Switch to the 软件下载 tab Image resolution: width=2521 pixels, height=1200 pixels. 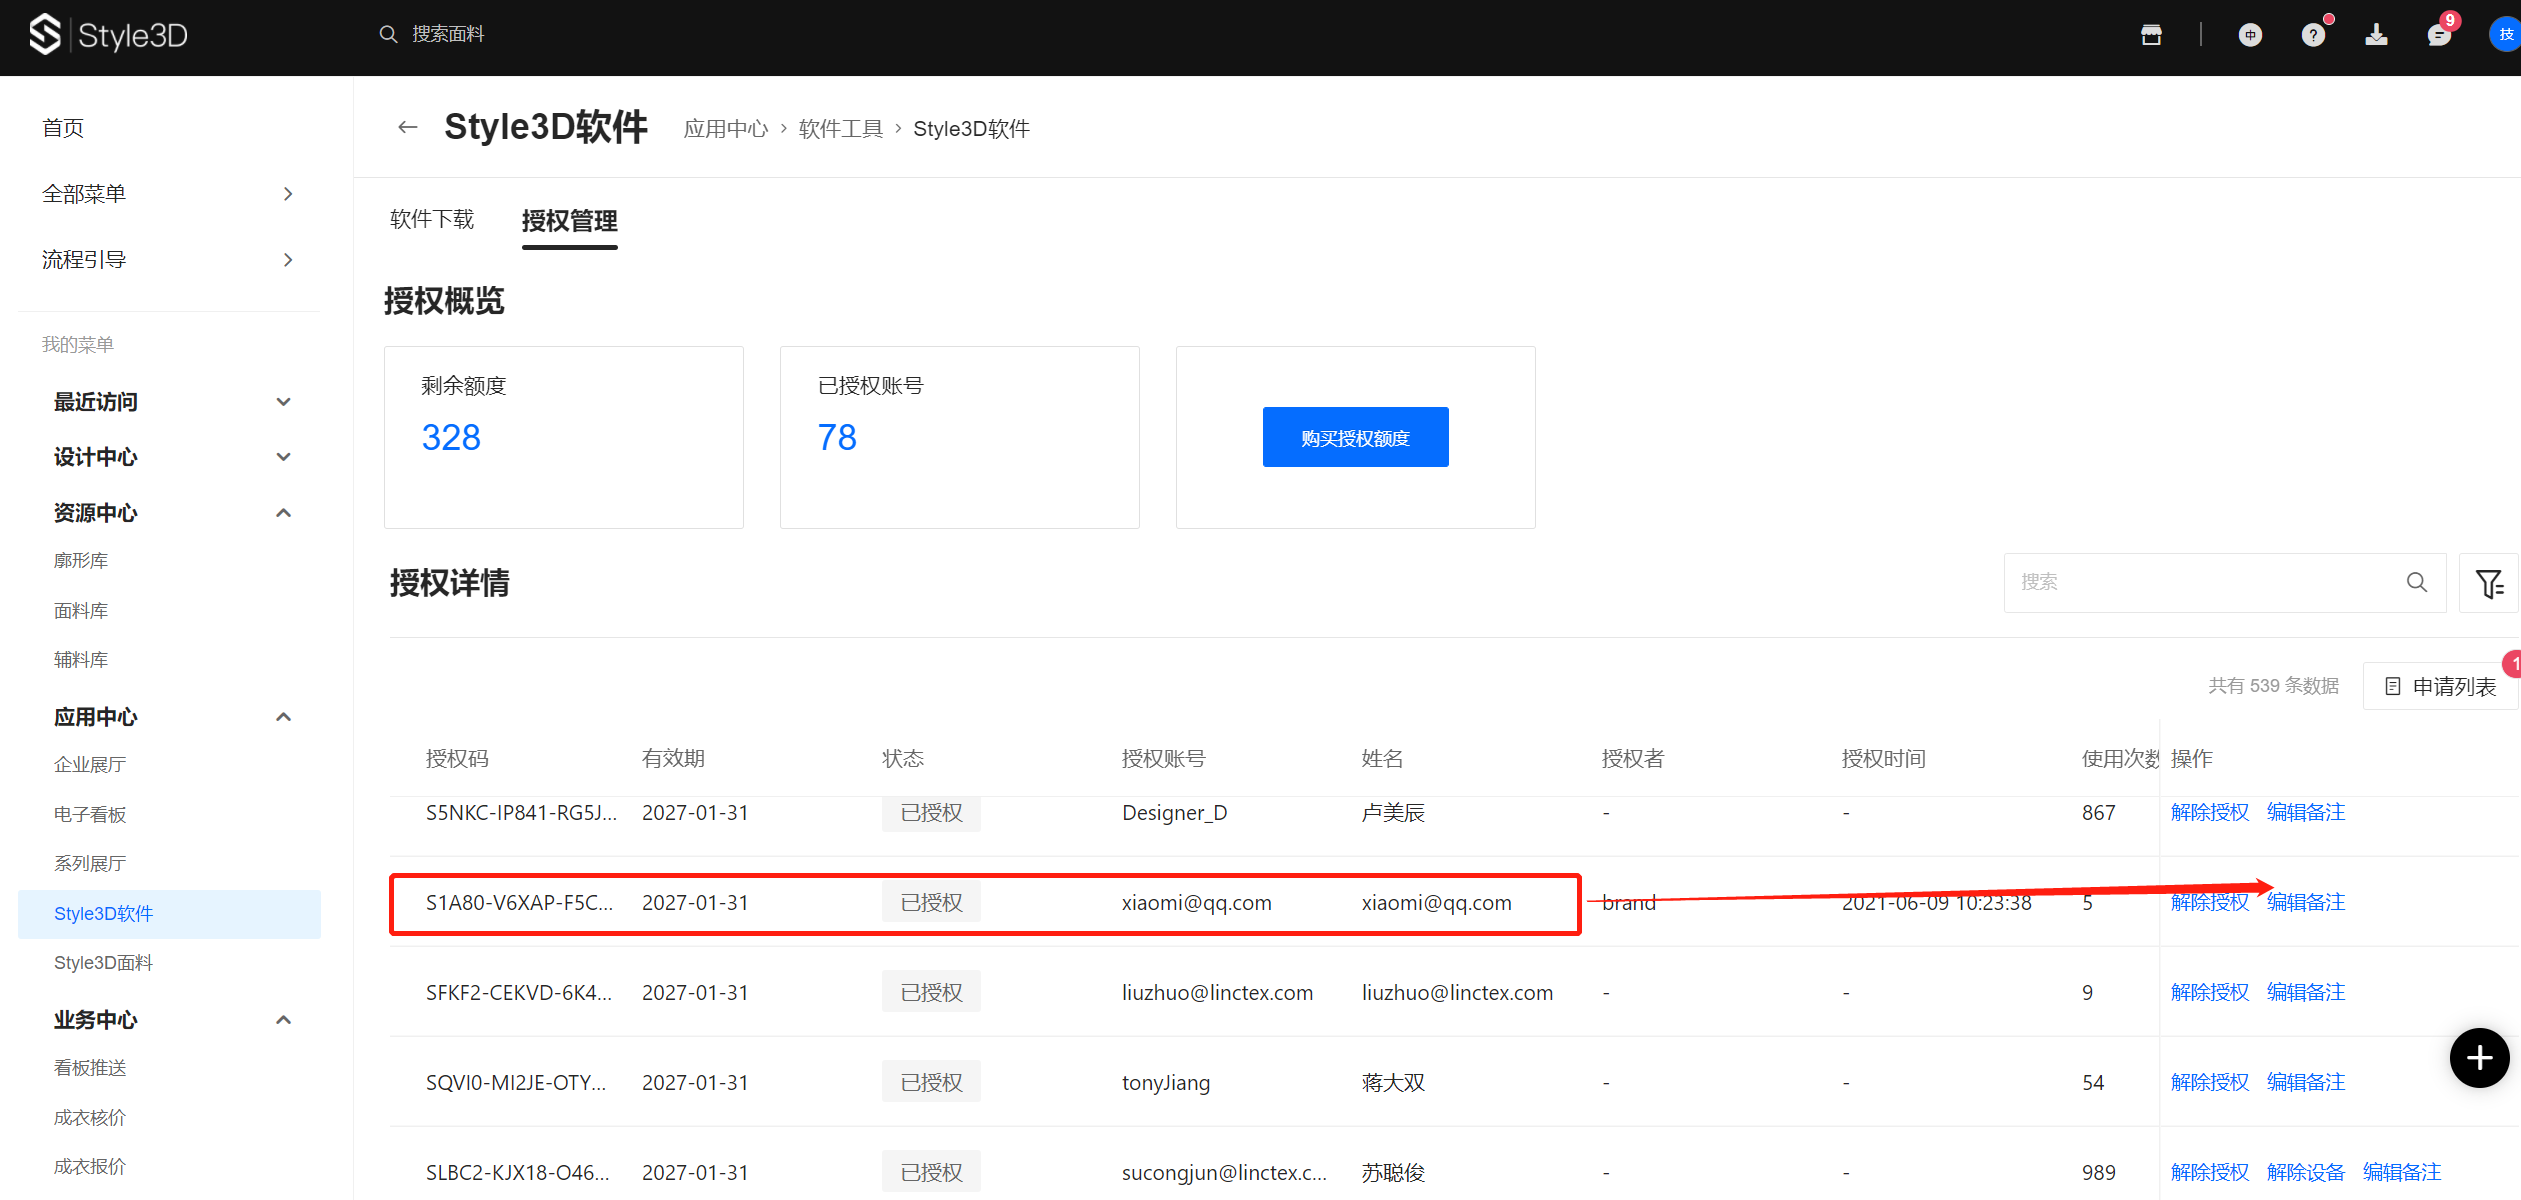coord(432,220)
